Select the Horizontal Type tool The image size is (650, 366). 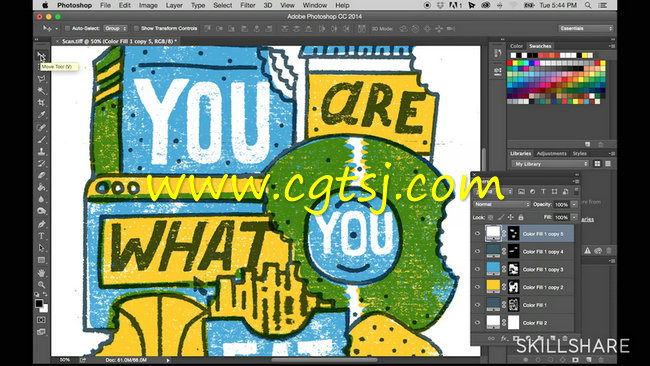(x=41, y=236)
